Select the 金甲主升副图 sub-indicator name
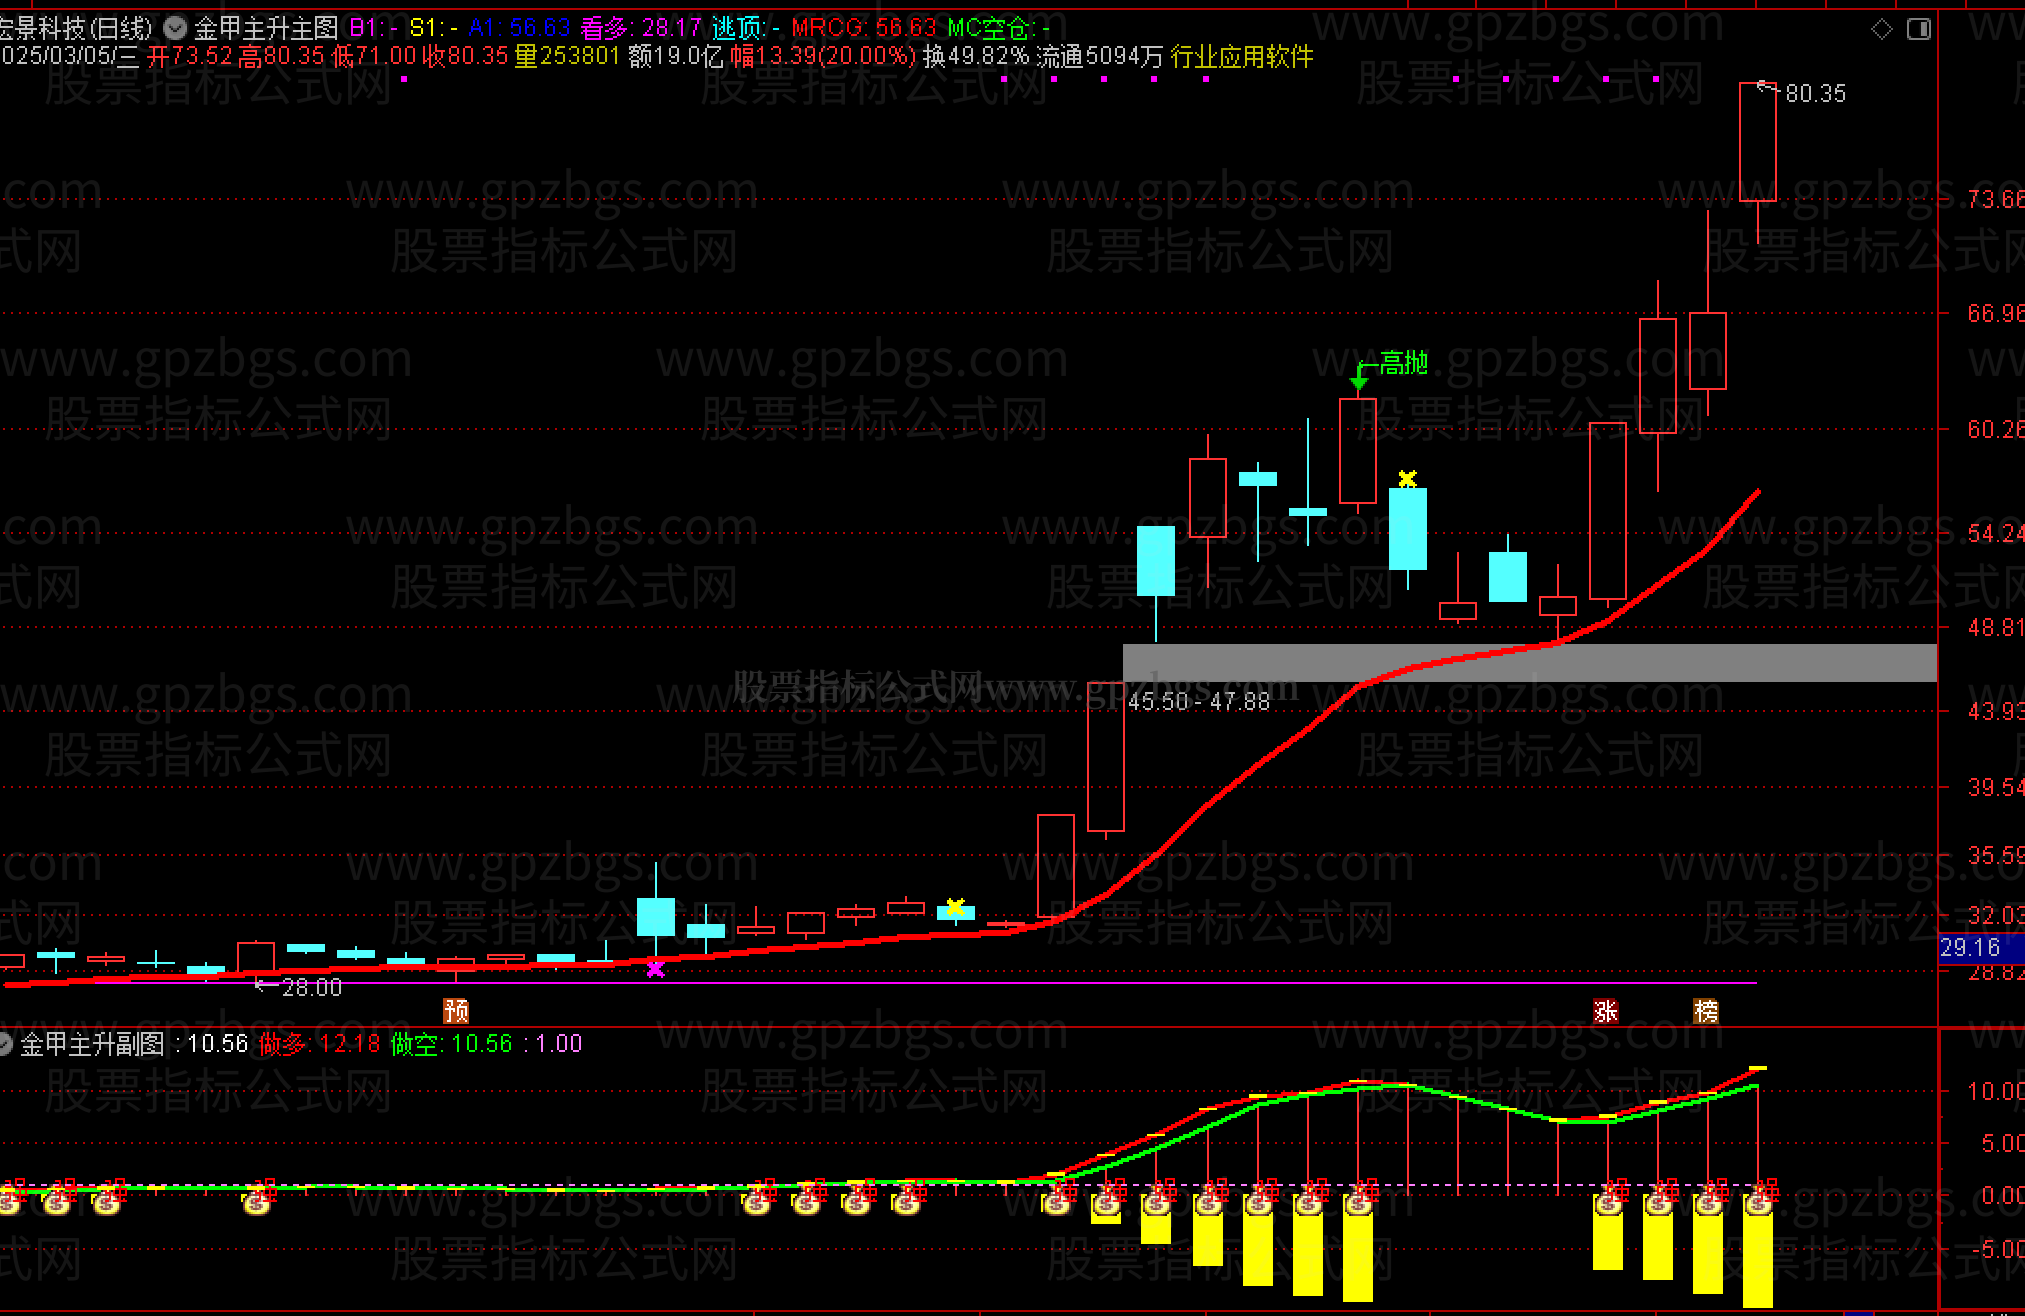The height and width of the screenshot is (1316, 2025). (x=92, y=1044)
